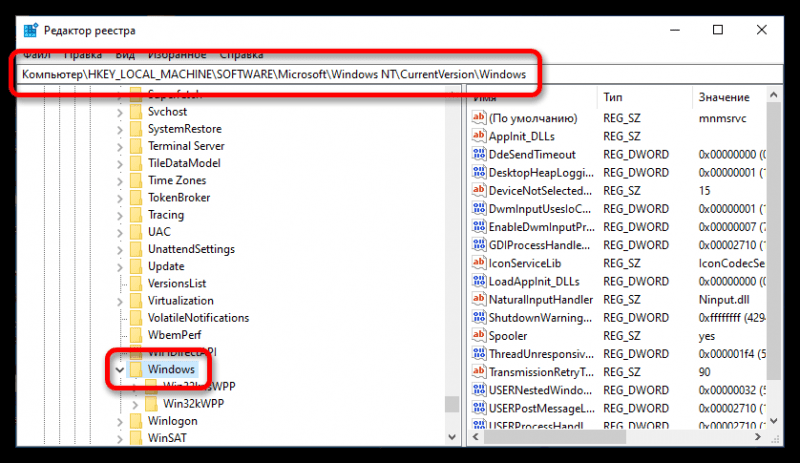Image resolution: width=800 pixels, height=463 pixels.
Task: Click the string icon of Spooler value
Action: pos(479,335)
